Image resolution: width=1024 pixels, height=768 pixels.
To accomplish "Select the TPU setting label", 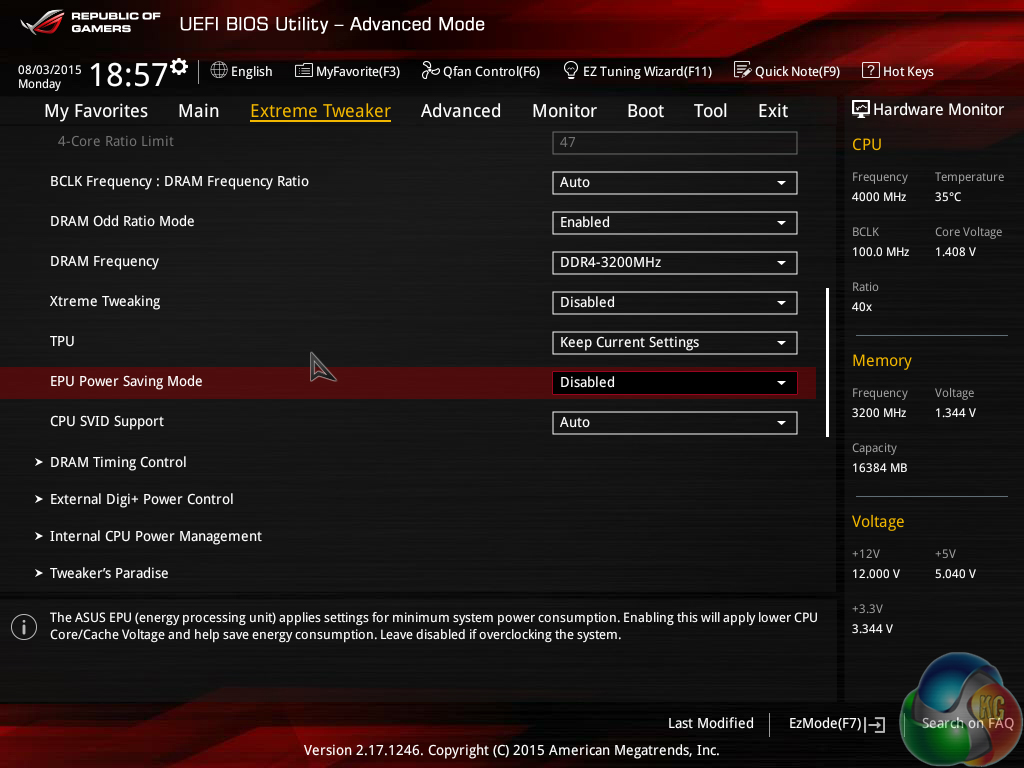I will 62,342.
